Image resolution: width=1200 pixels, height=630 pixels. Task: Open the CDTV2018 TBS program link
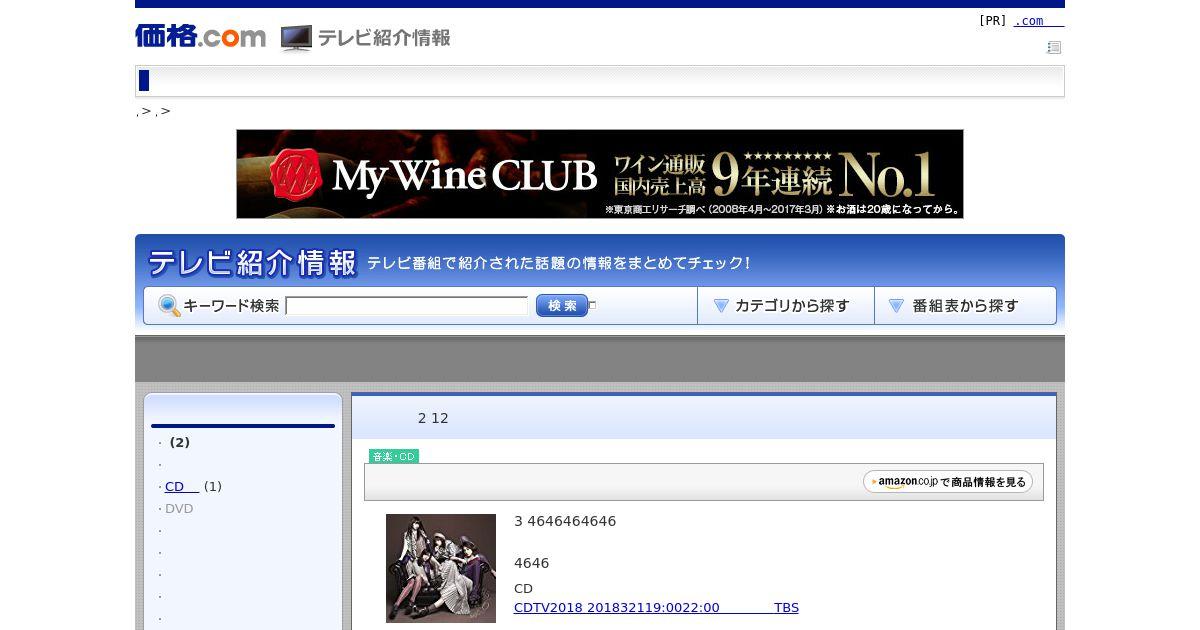(656, 608)
